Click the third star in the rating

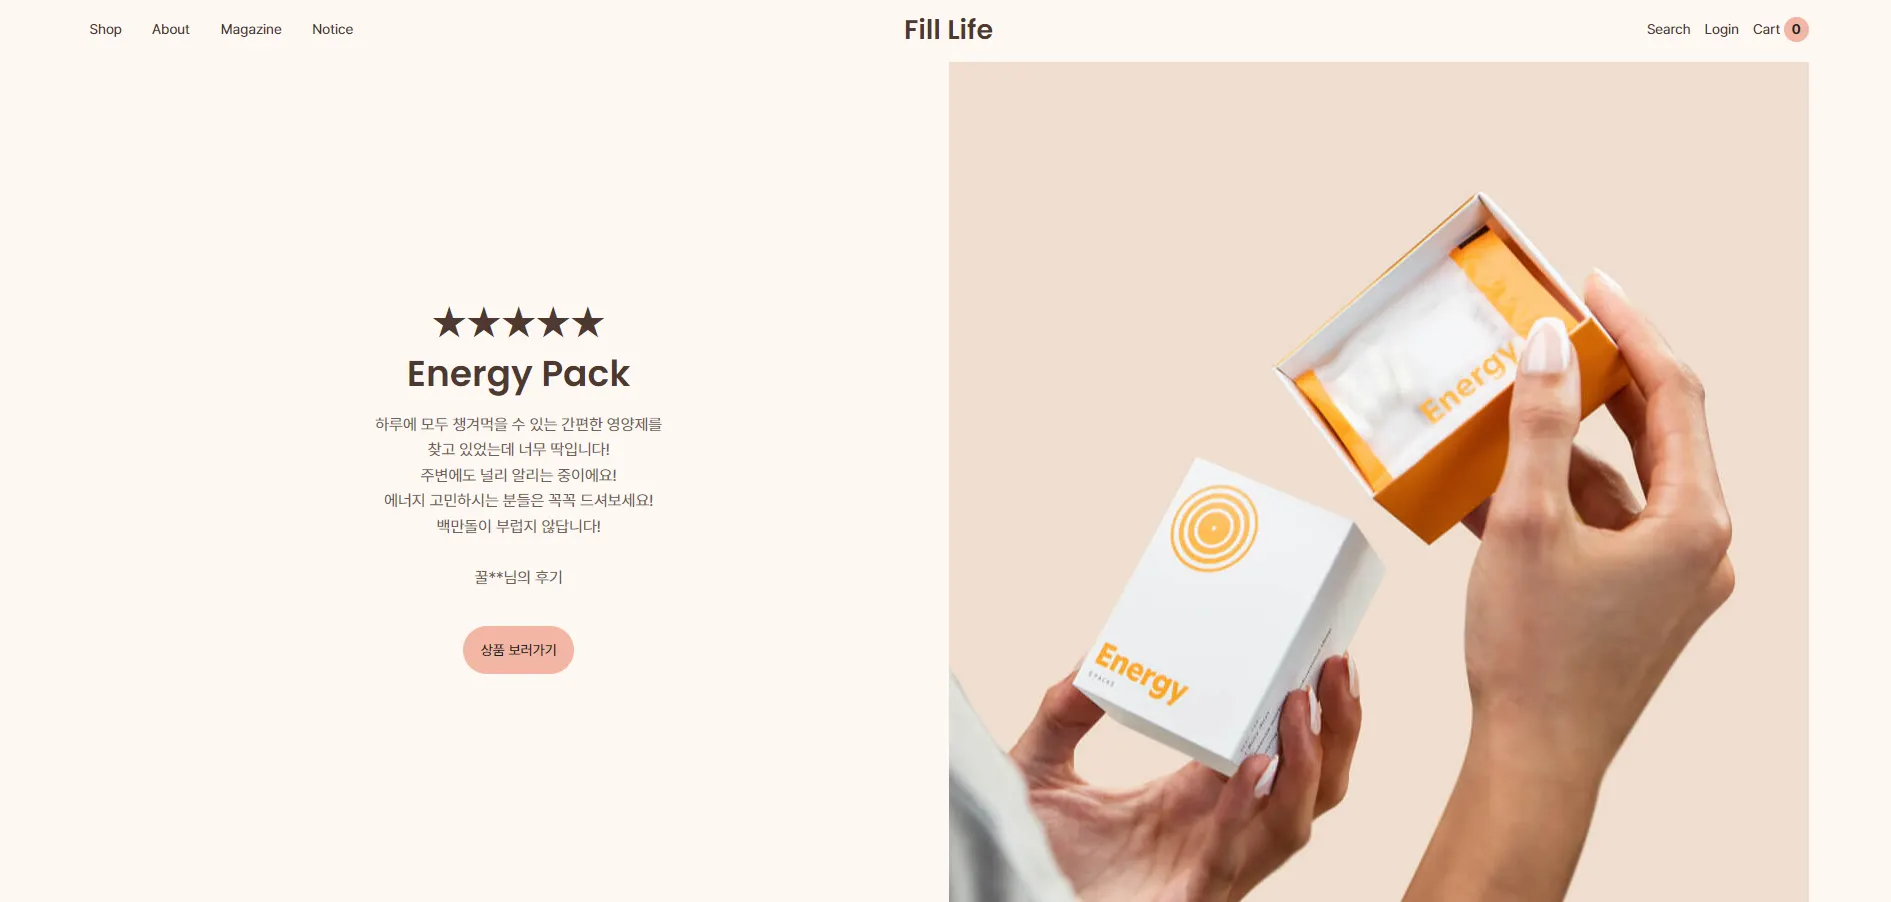[518, 322]
